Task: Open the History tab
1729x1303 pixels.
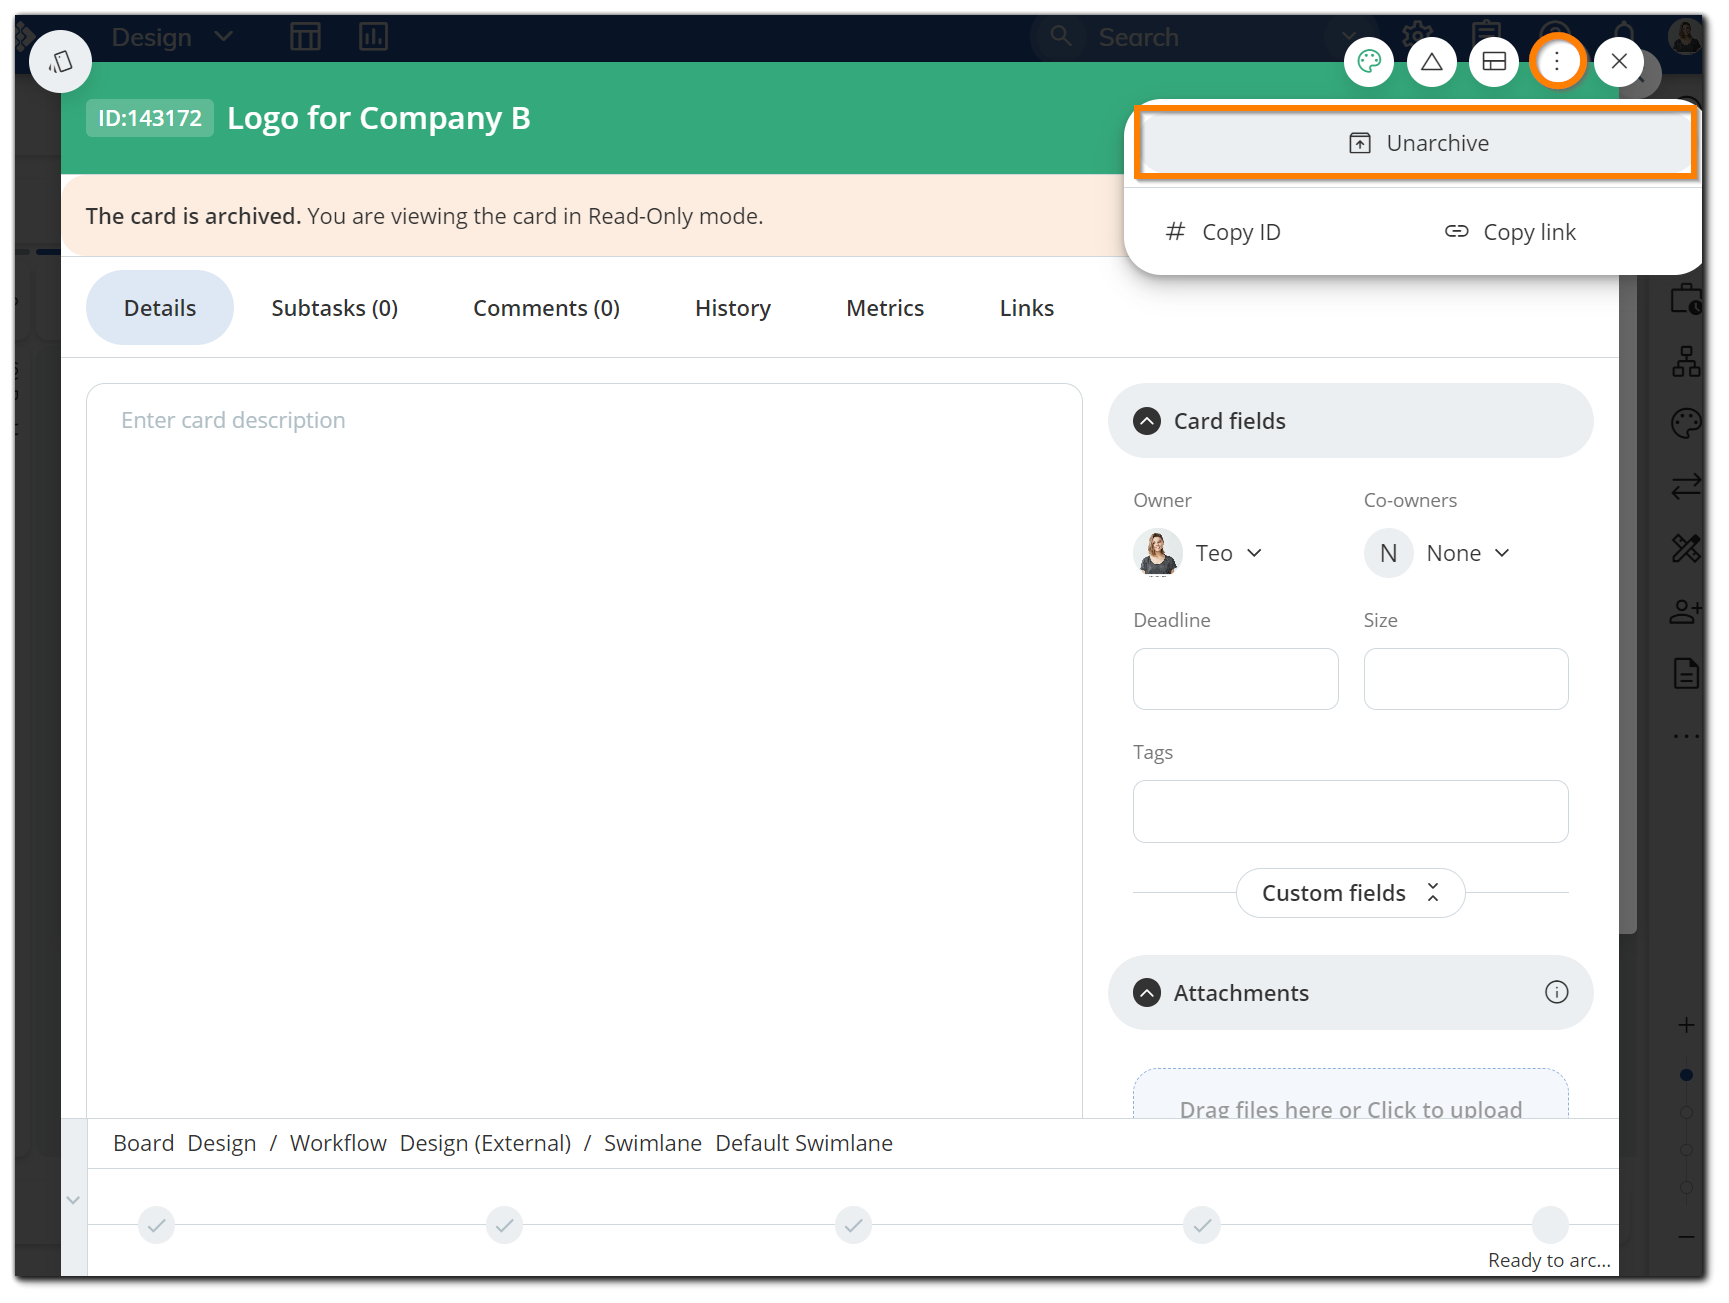Action: coord(732,308)
